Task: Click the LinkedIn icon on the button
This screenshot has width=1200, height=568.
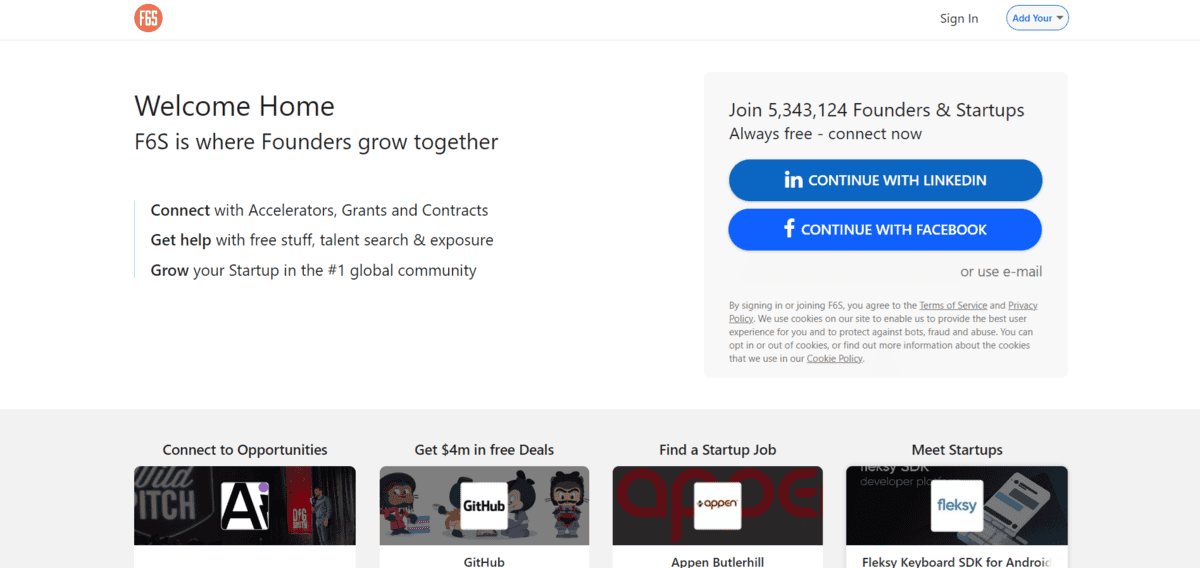Action: click(x=793, y=180)
